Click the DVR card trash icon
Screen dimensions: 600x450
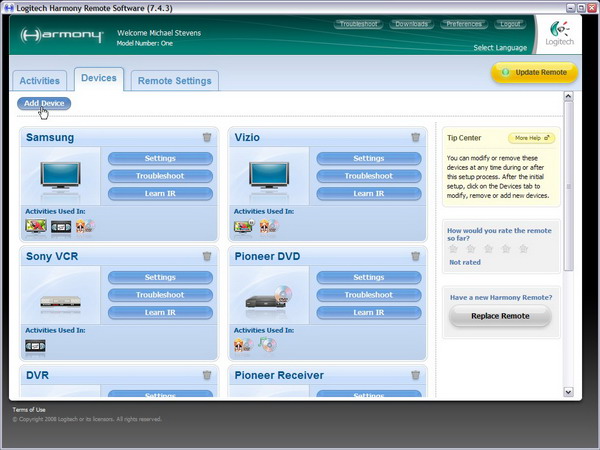pos(207,375)
